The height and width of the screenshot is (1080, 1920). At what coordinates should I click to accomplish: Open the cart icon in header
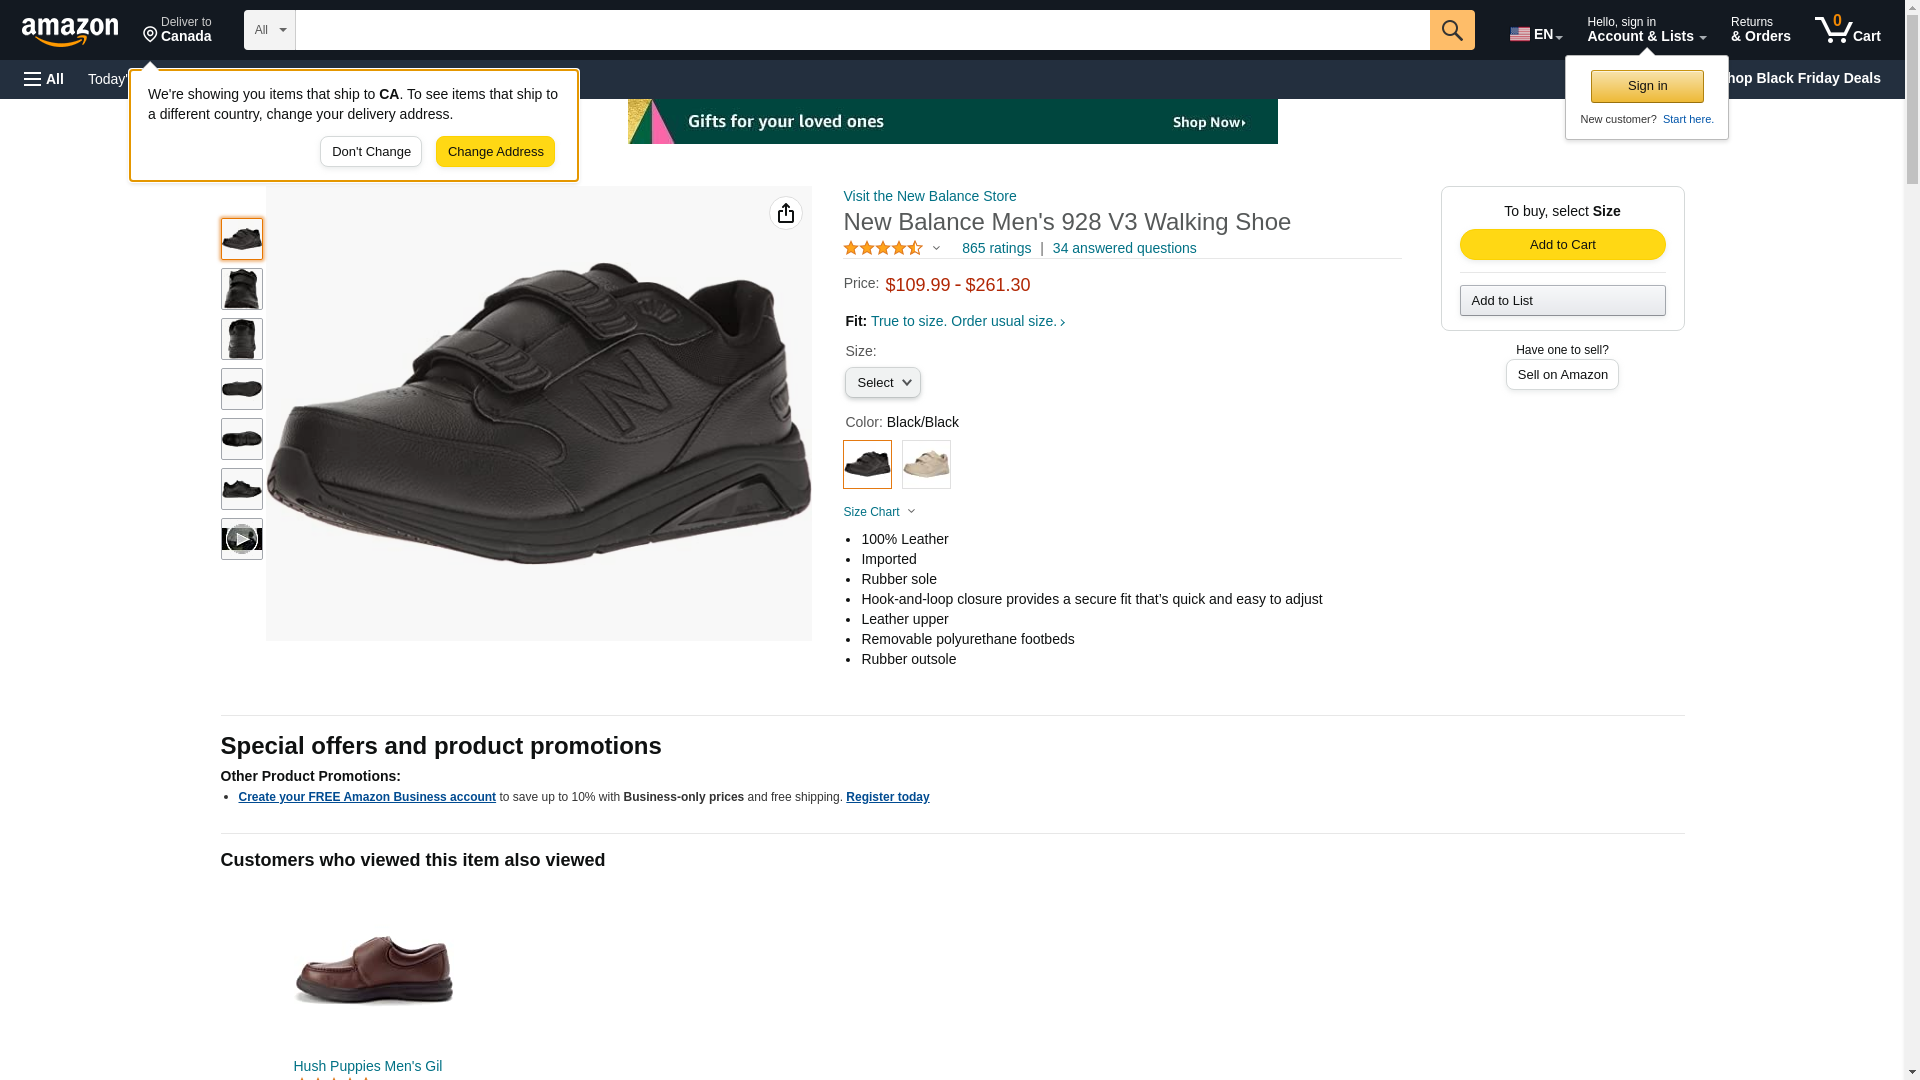(x=1847, y=30)
